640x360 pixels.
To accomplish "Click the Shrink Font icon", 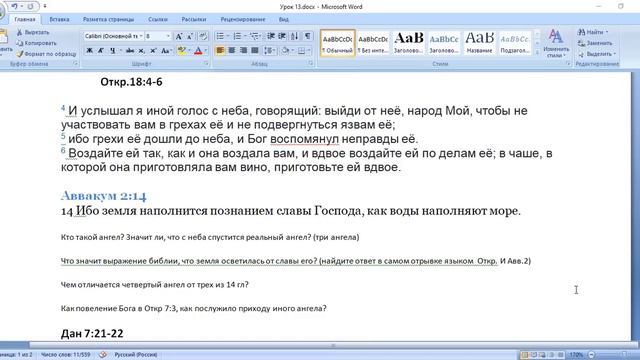I will (190, 36).
